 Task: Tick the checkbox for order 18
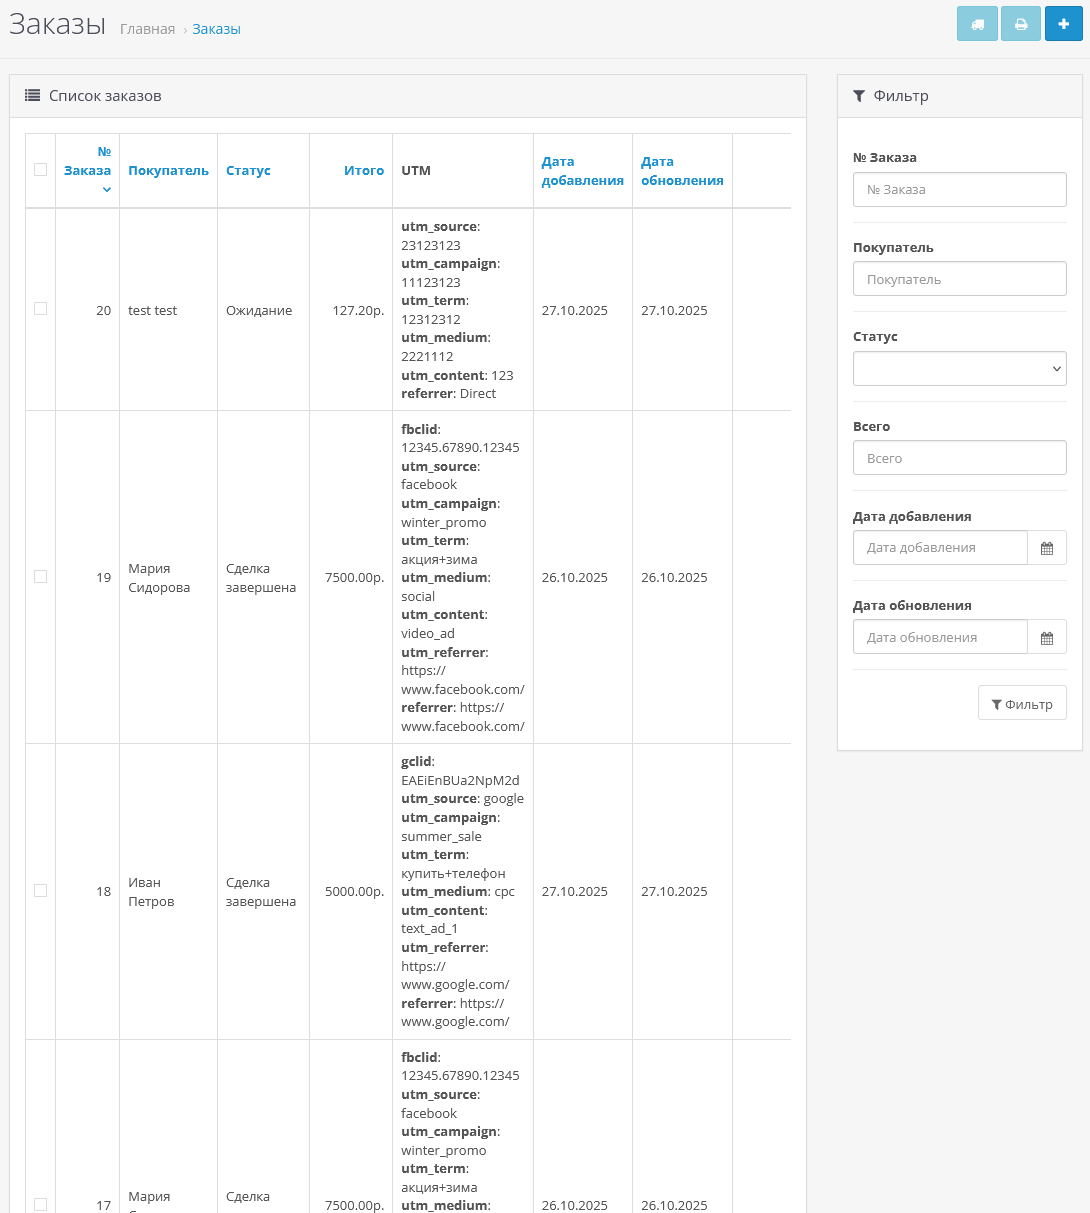pyautogui.click(x=40, y=890)
